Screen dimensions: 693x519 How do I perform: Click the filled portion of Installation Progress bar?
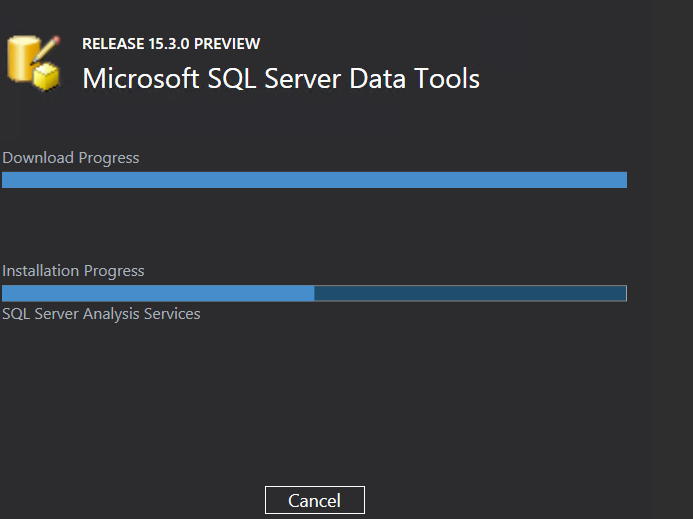158,293
